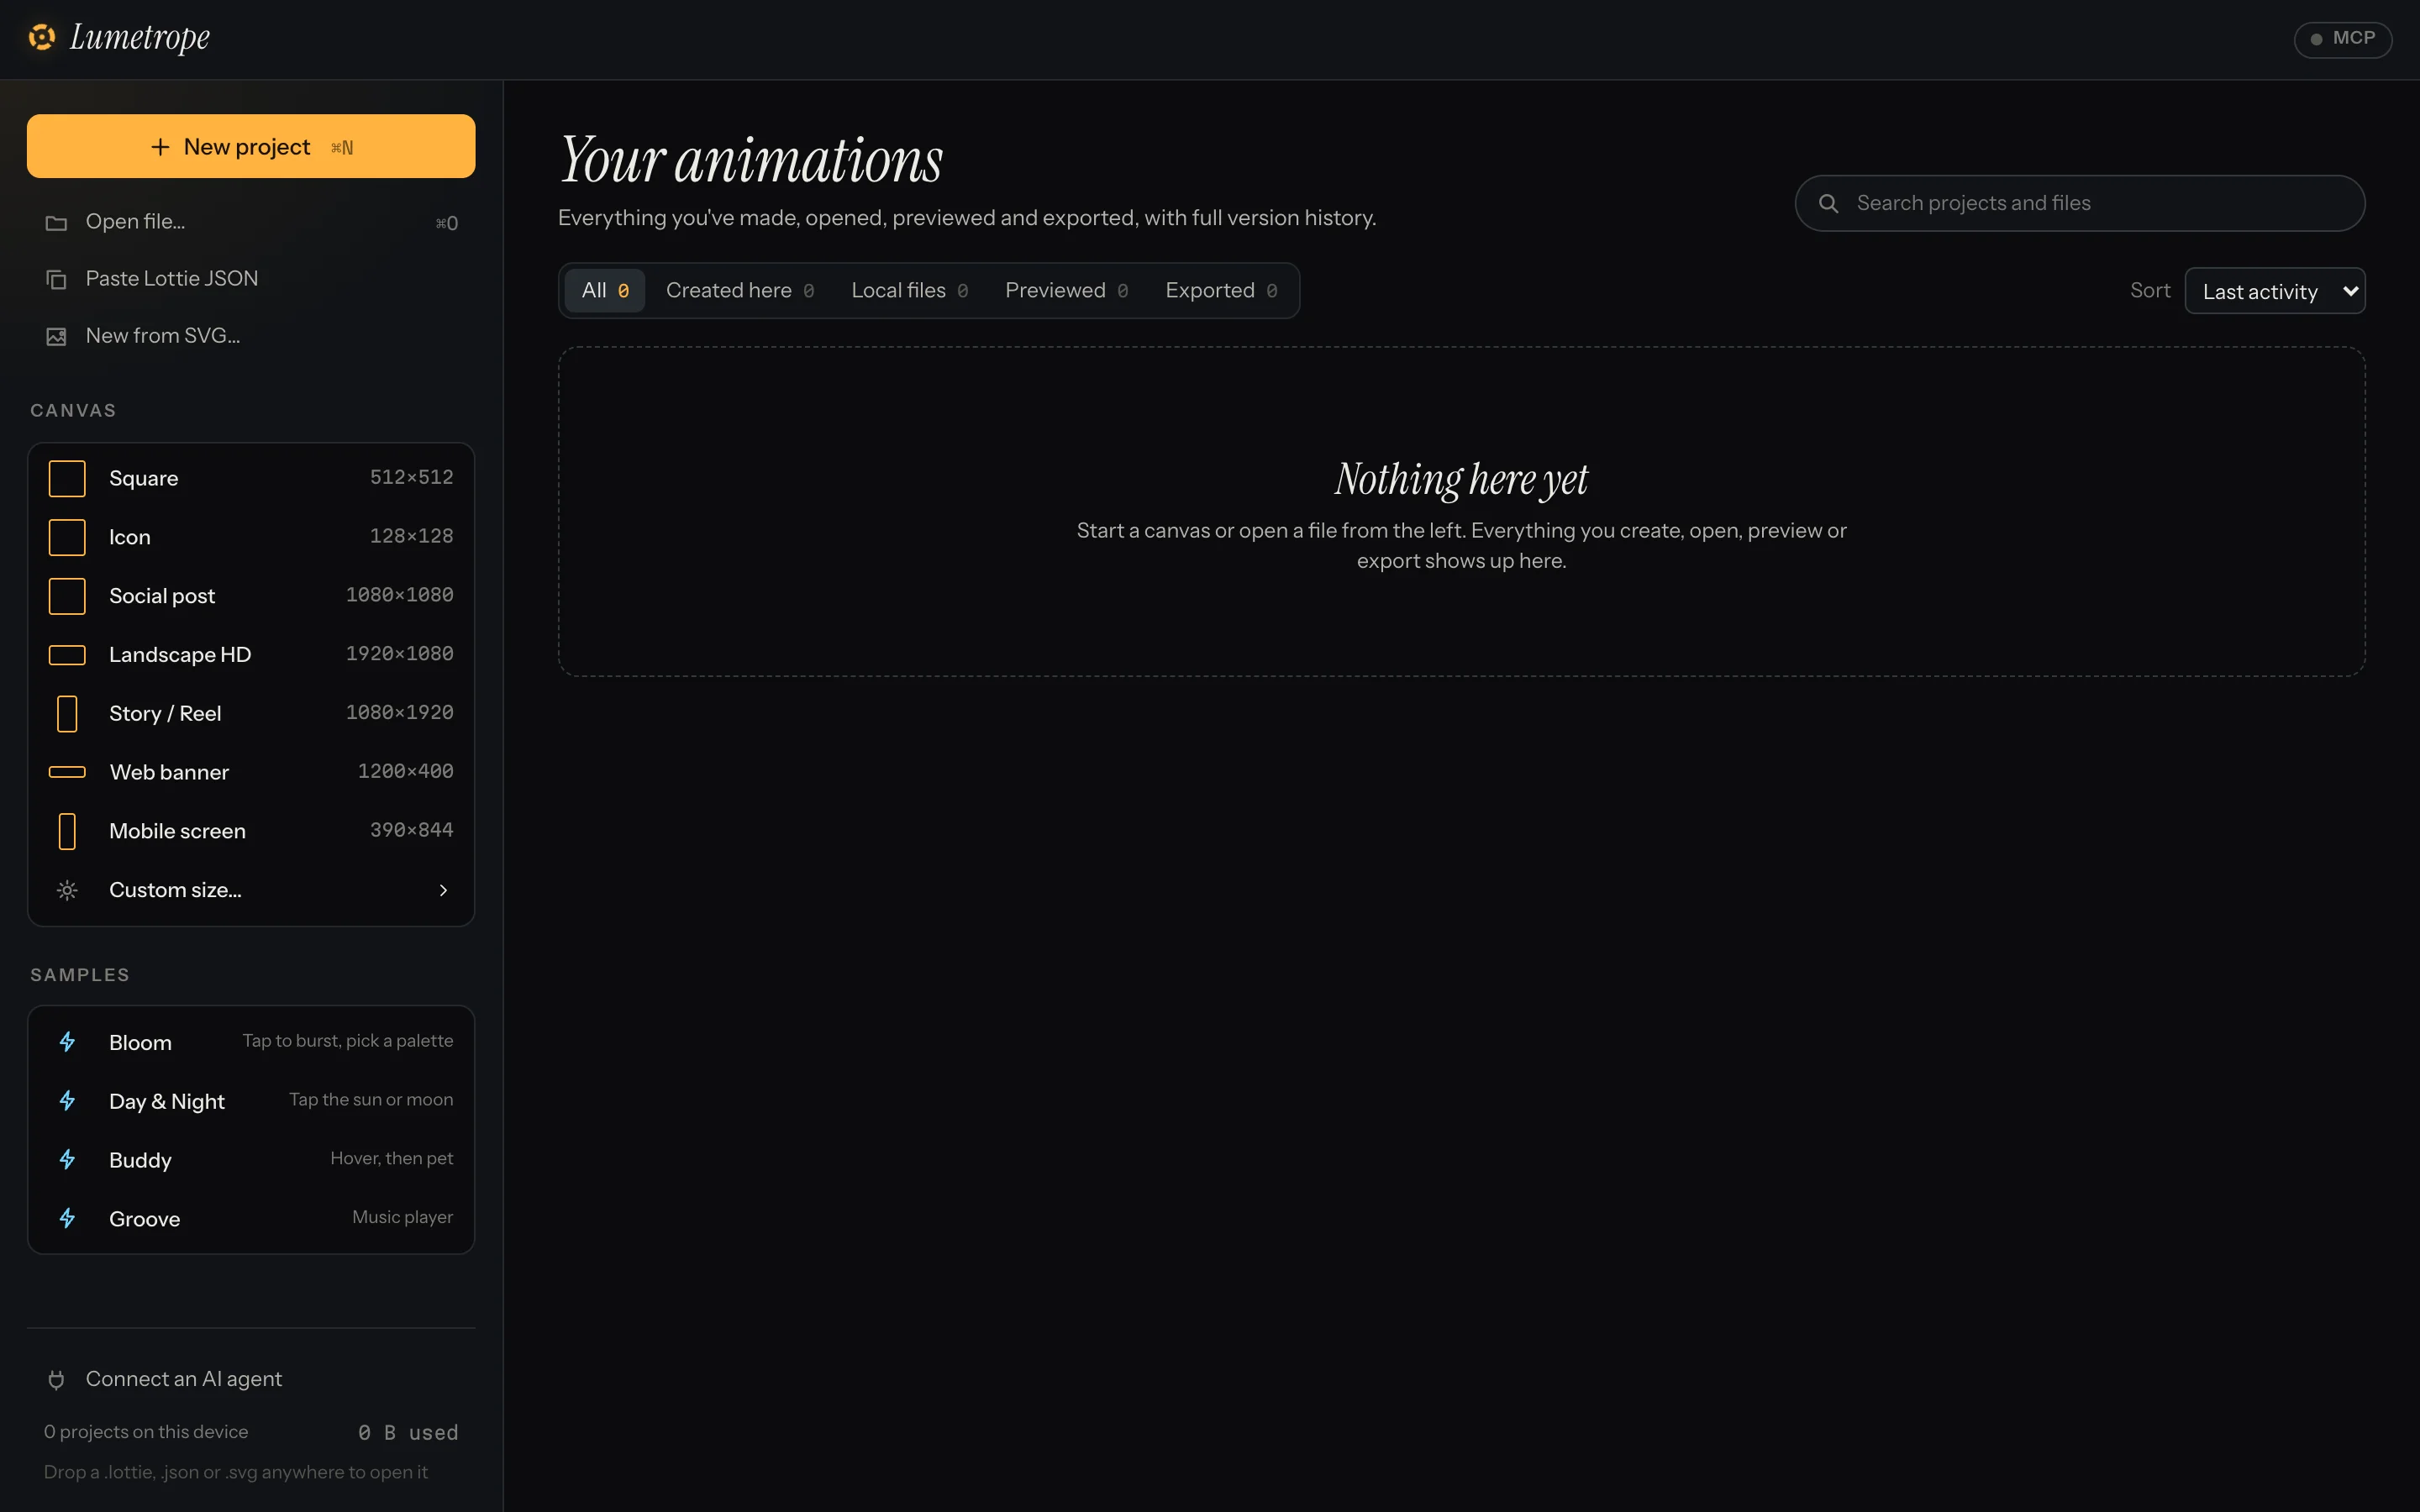Image resolution: width=2420 pixels, height=1512 pixels.
Task: Select the Mobile screen canvas shape icon
Action: (x=67, y=831)
